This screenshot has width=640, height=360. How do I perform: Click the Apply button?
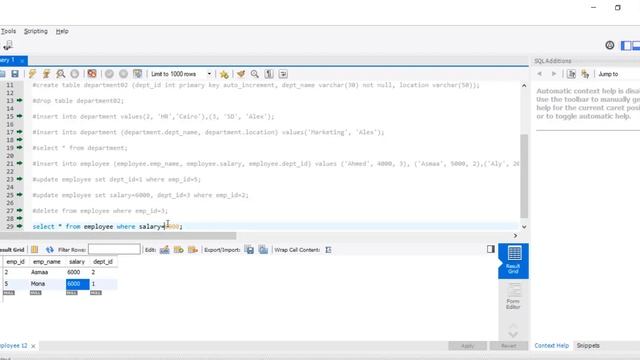(467, 346)
